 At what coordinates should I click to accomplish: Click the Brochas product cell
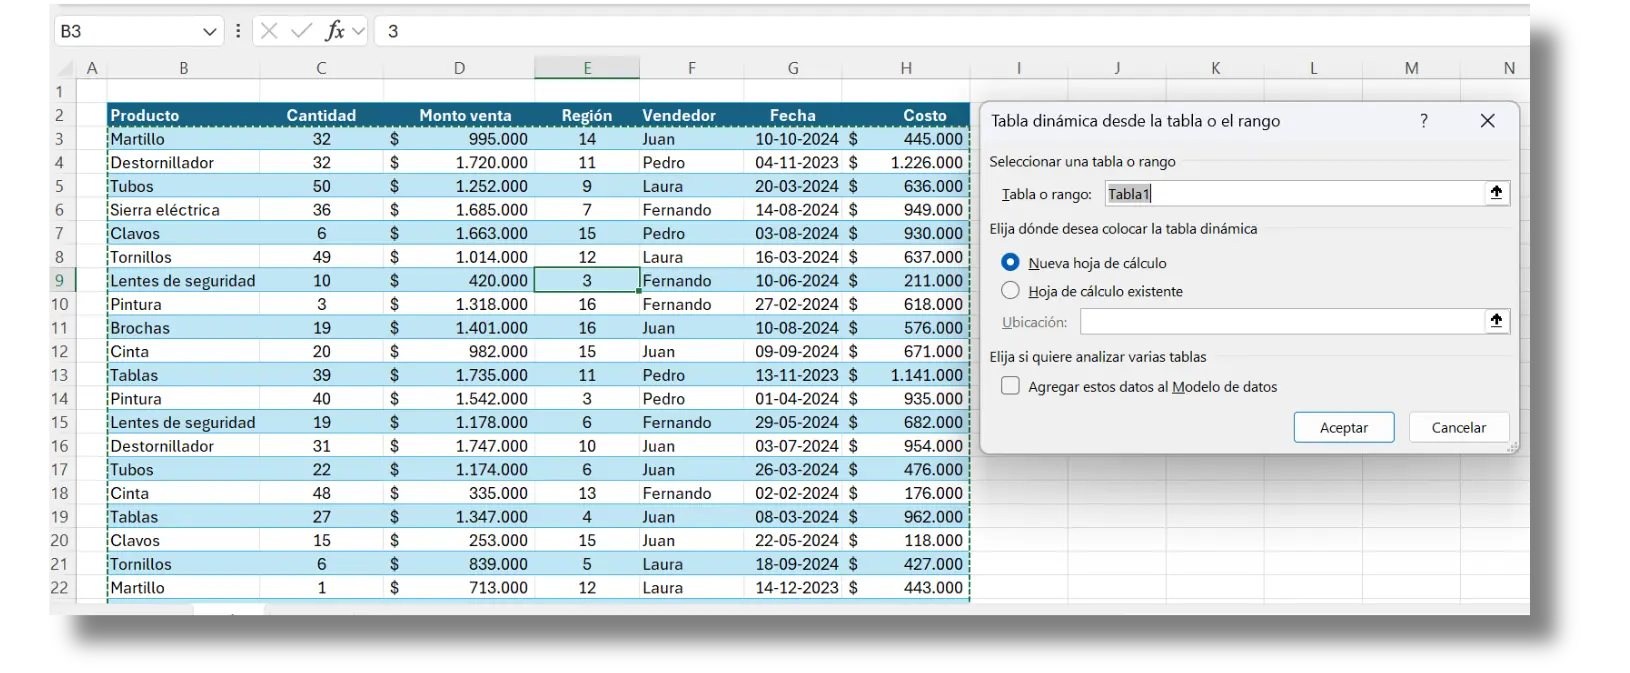coord(183,328)
